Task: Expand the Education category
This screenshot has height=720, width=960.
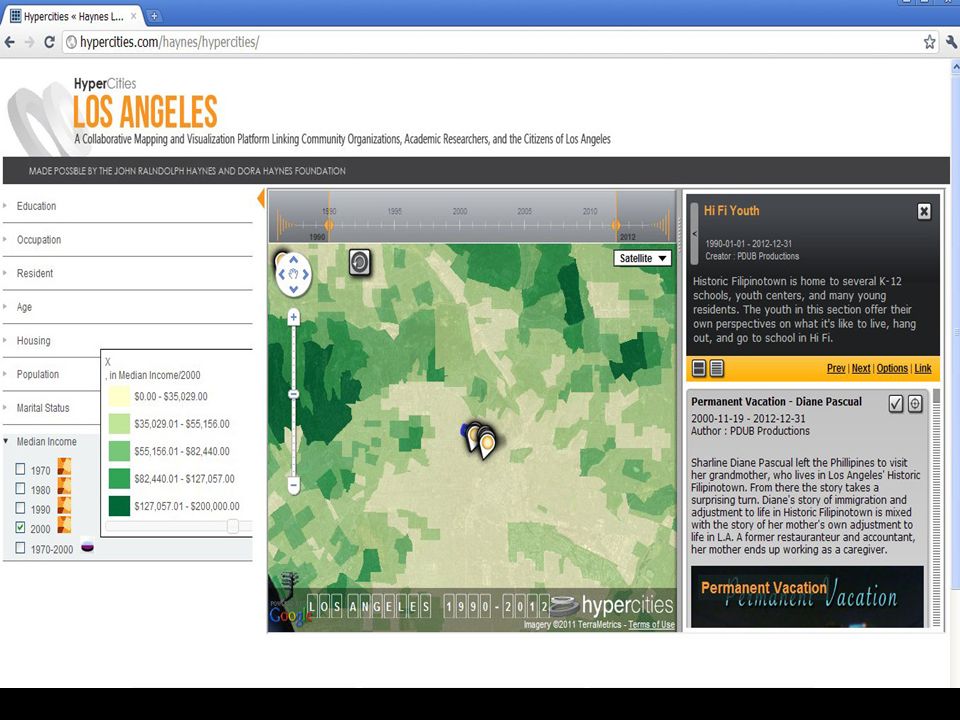Action: (36, 206)
